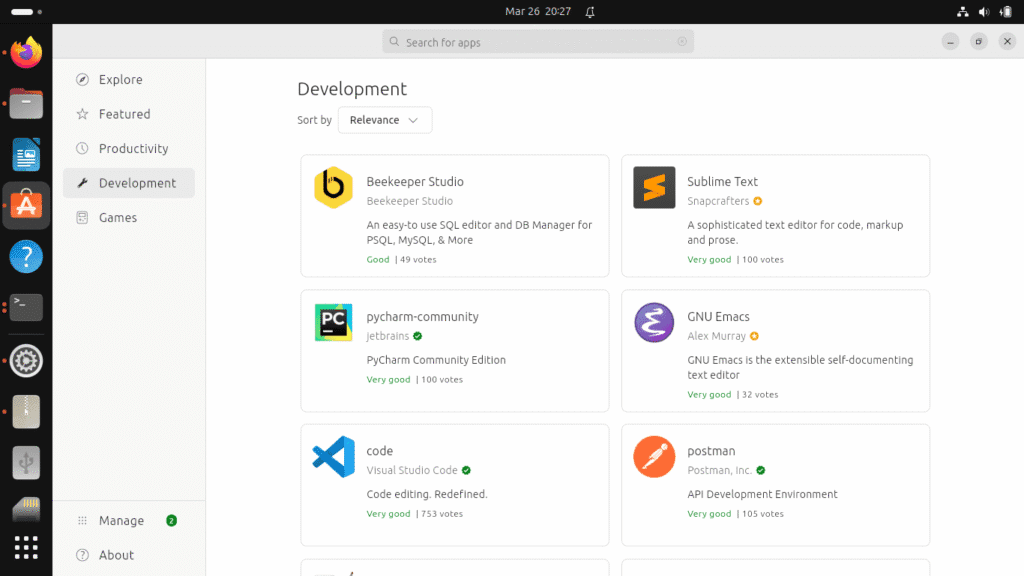Click the Visual Studio Code blue icon
This screenshot has width=1024, height=576.
tap(333, 456)
